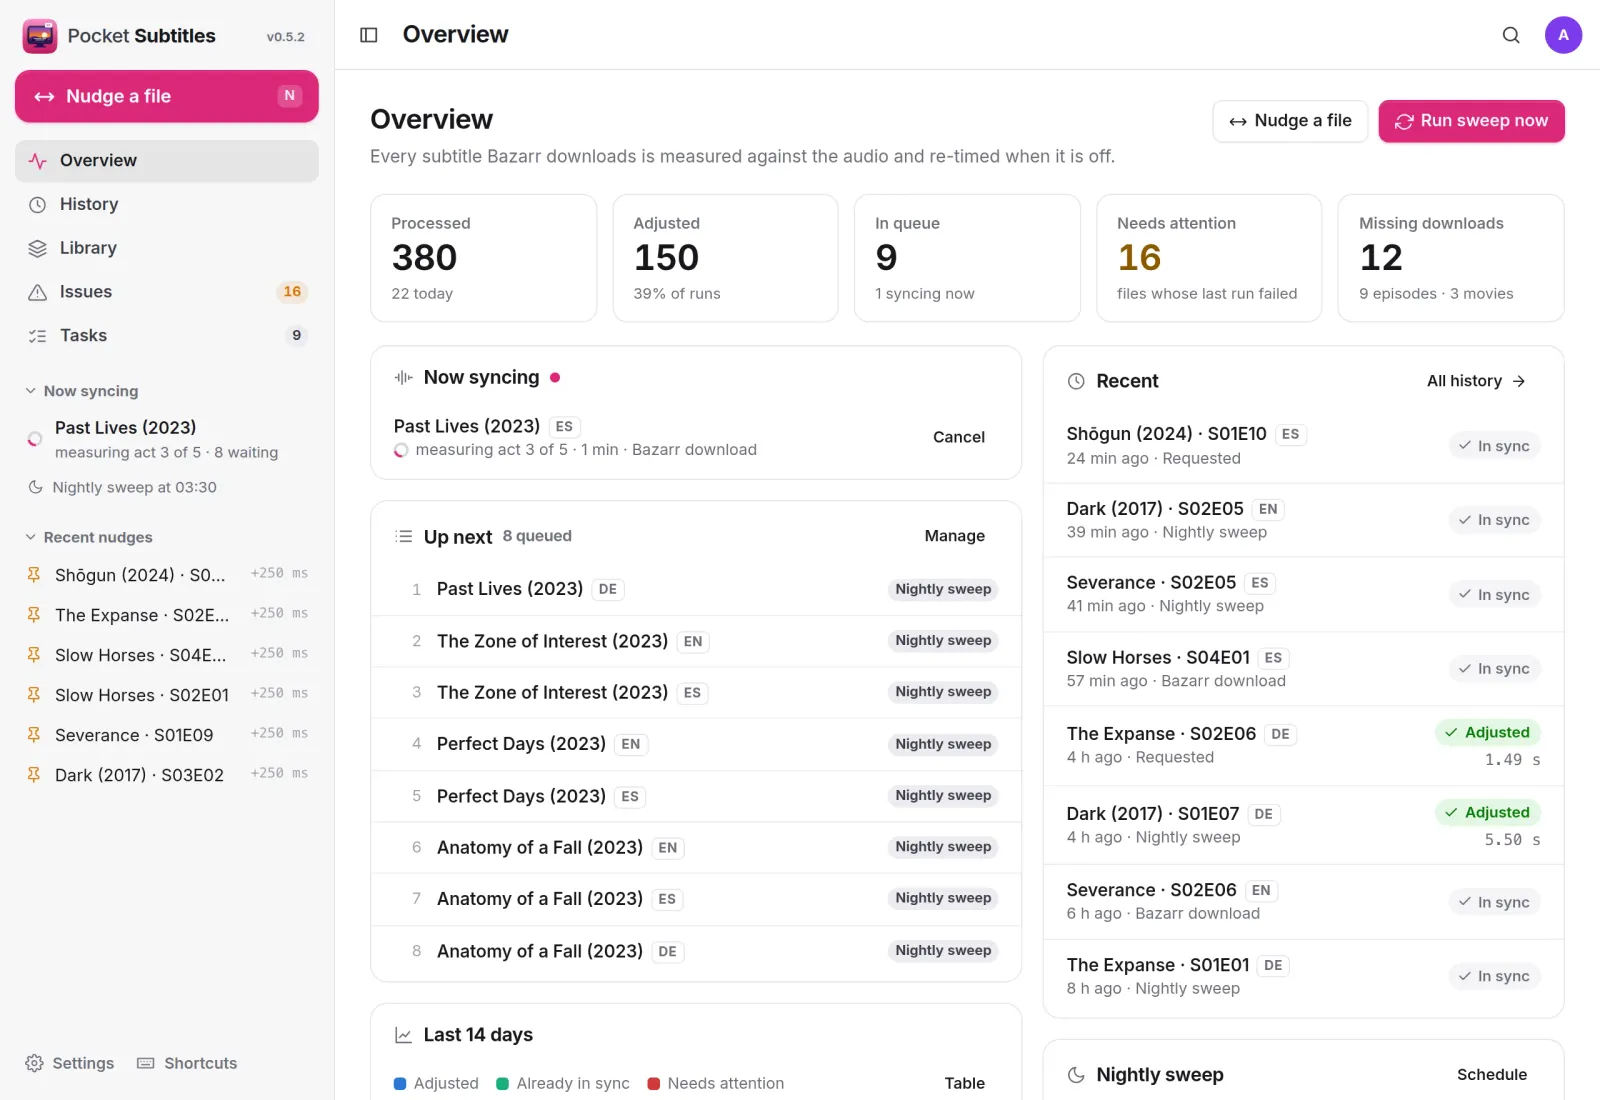Toggle the sidebar panel icon
The width and height of the screenshot is (1600, 1100).
369,35
